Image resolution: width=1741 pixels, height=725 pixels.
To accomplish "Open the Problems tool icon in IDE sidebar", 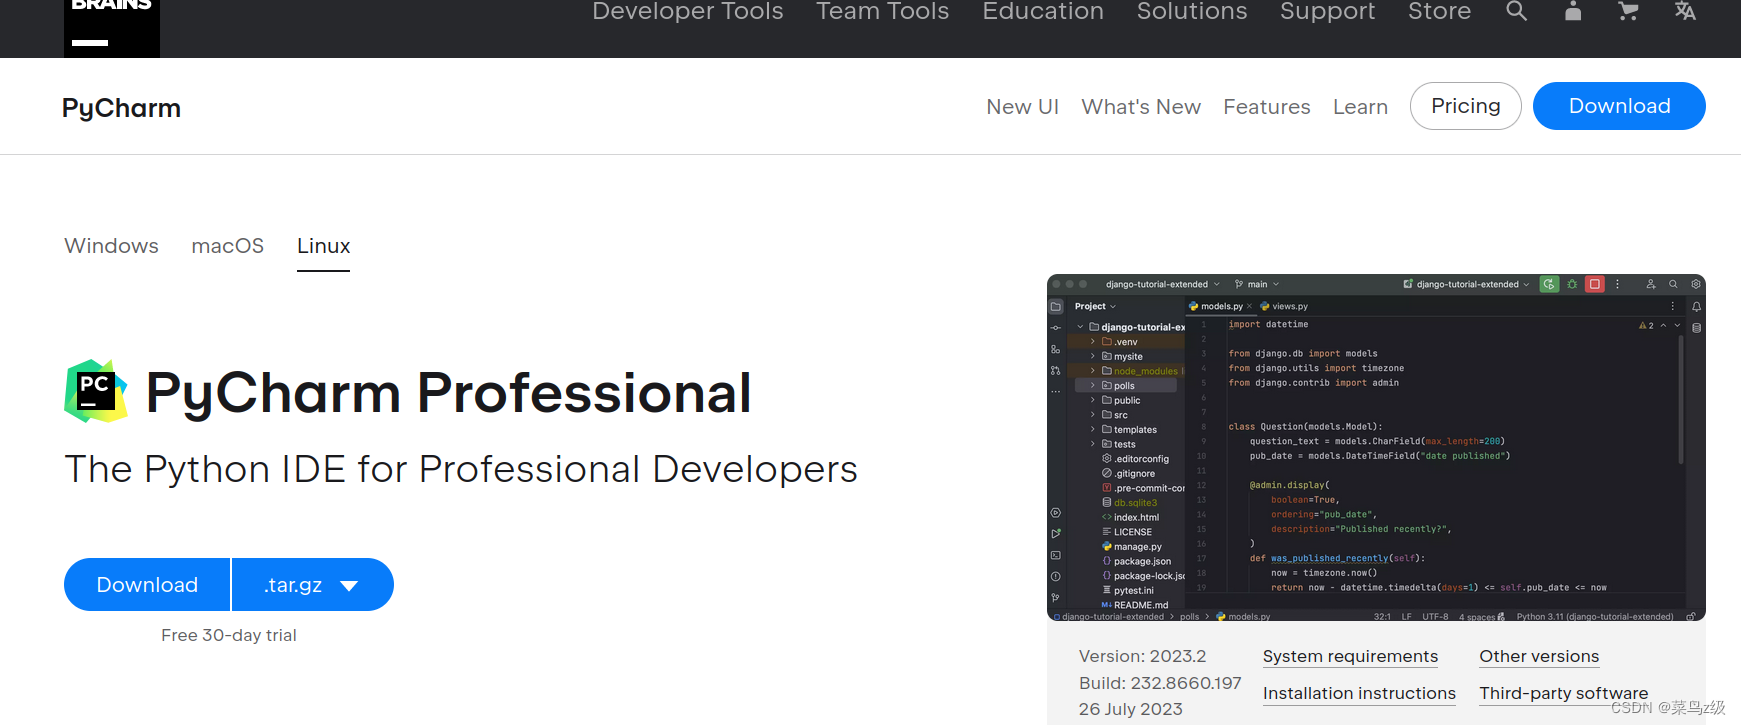I will click(x=1056, y=576).
